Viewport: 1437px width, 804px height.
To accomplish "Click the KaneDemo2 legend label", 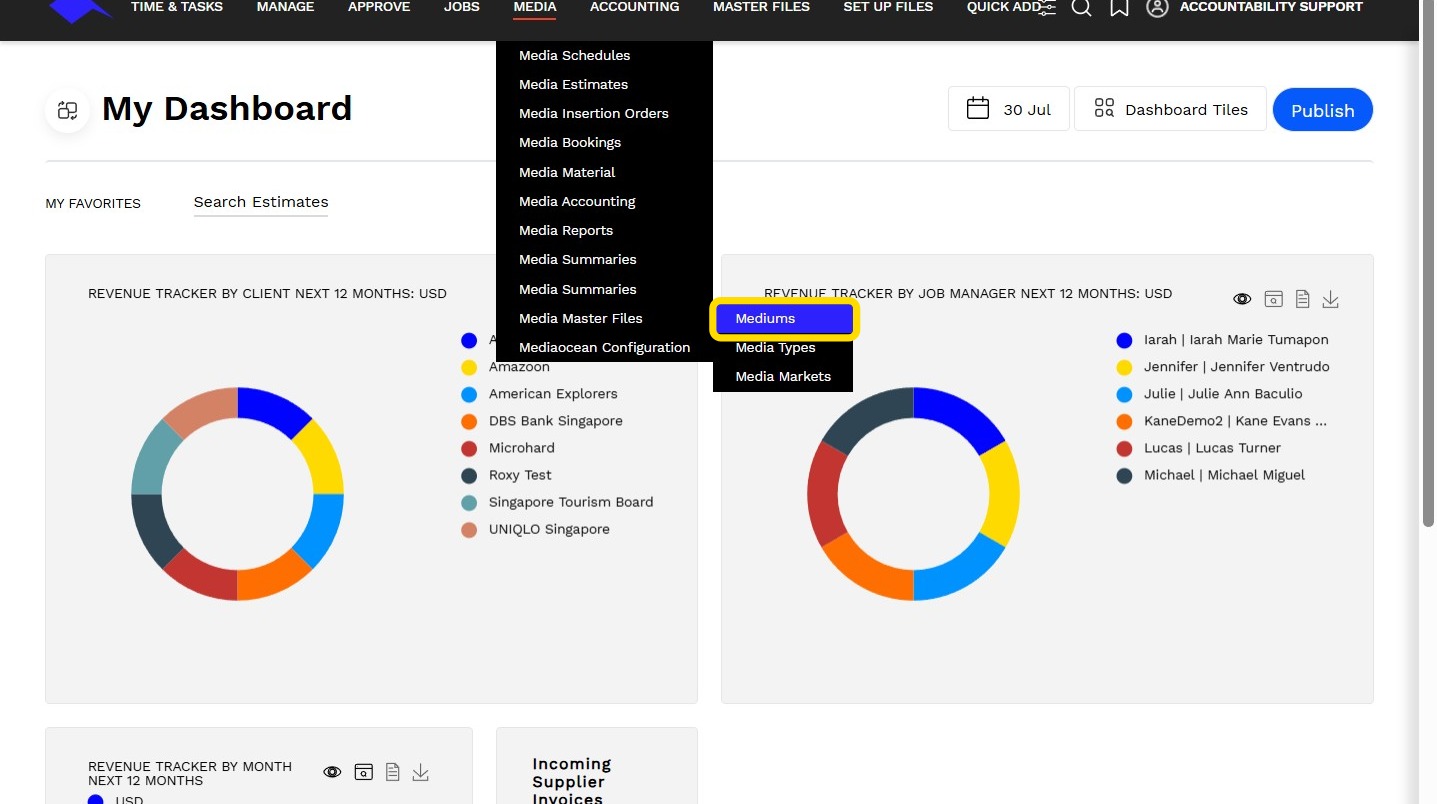I will [1235, 421].
